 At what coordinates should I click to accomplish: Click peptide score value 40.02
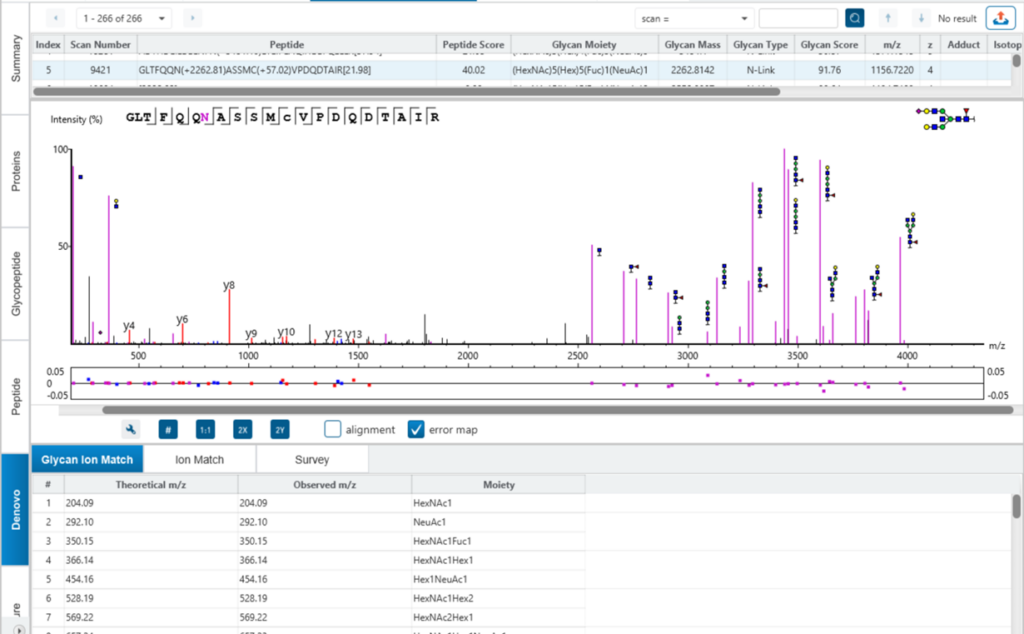coord(473,70)
